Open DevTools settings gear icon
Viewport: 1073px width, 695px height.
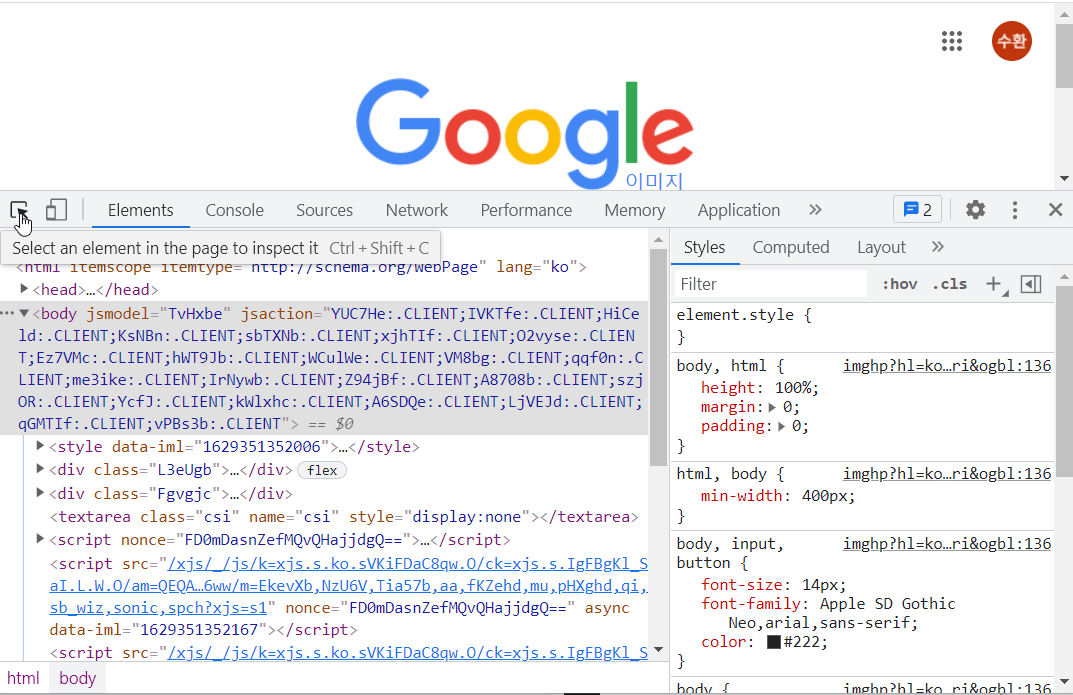[x=975, y=209]
